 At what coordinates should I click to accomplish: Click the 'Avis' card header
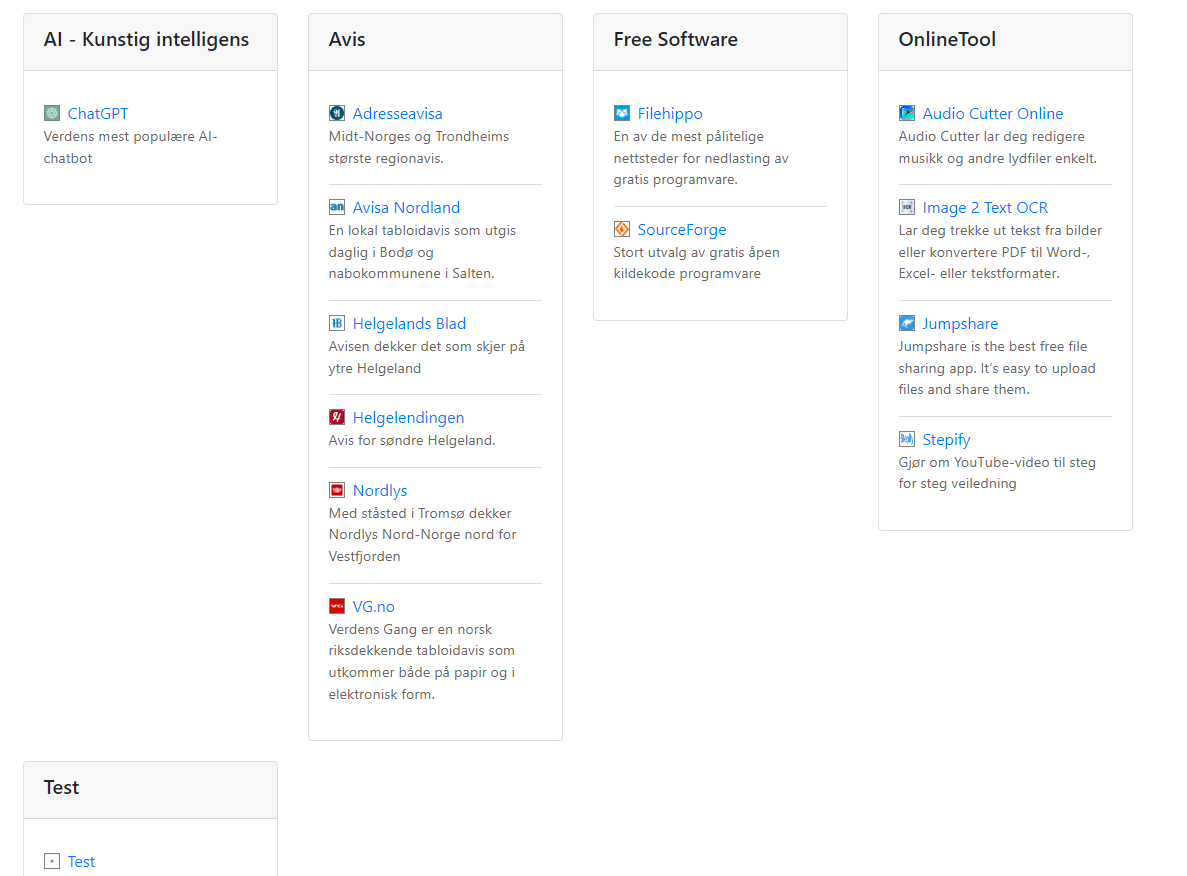[x=435, y=42]
